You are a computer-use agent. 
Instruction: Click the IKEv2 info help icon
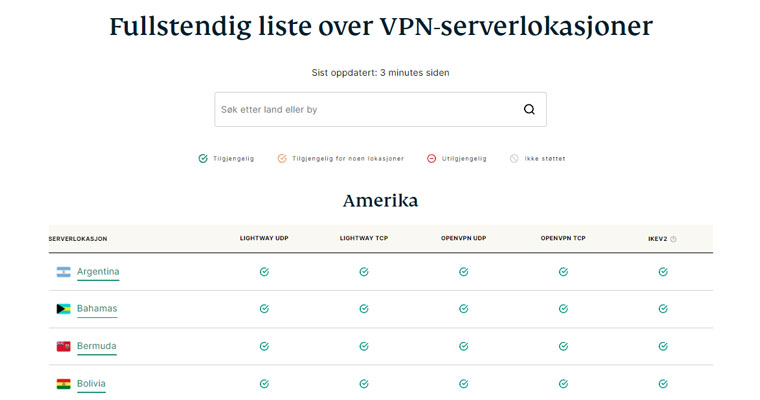point(673,239)
